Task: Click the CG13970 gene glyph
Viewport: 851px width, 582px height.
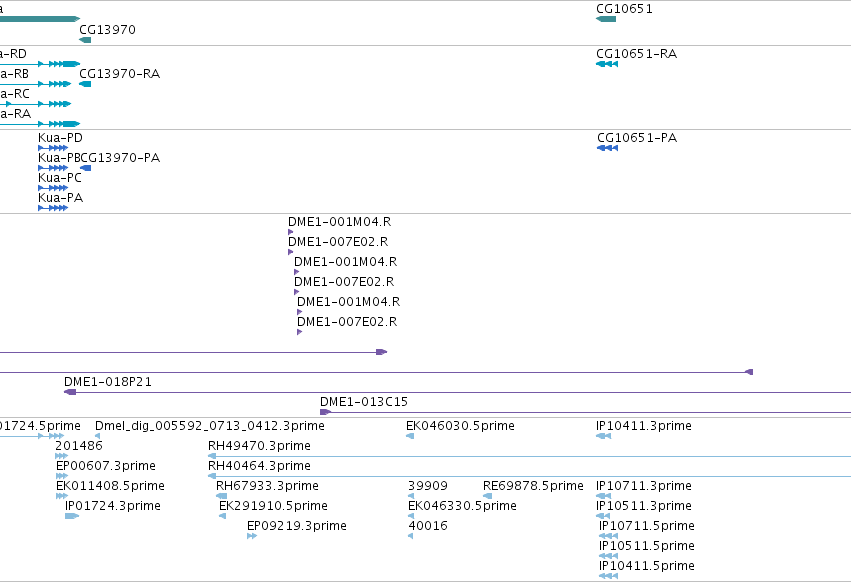Action: click(x=85, y=40)
